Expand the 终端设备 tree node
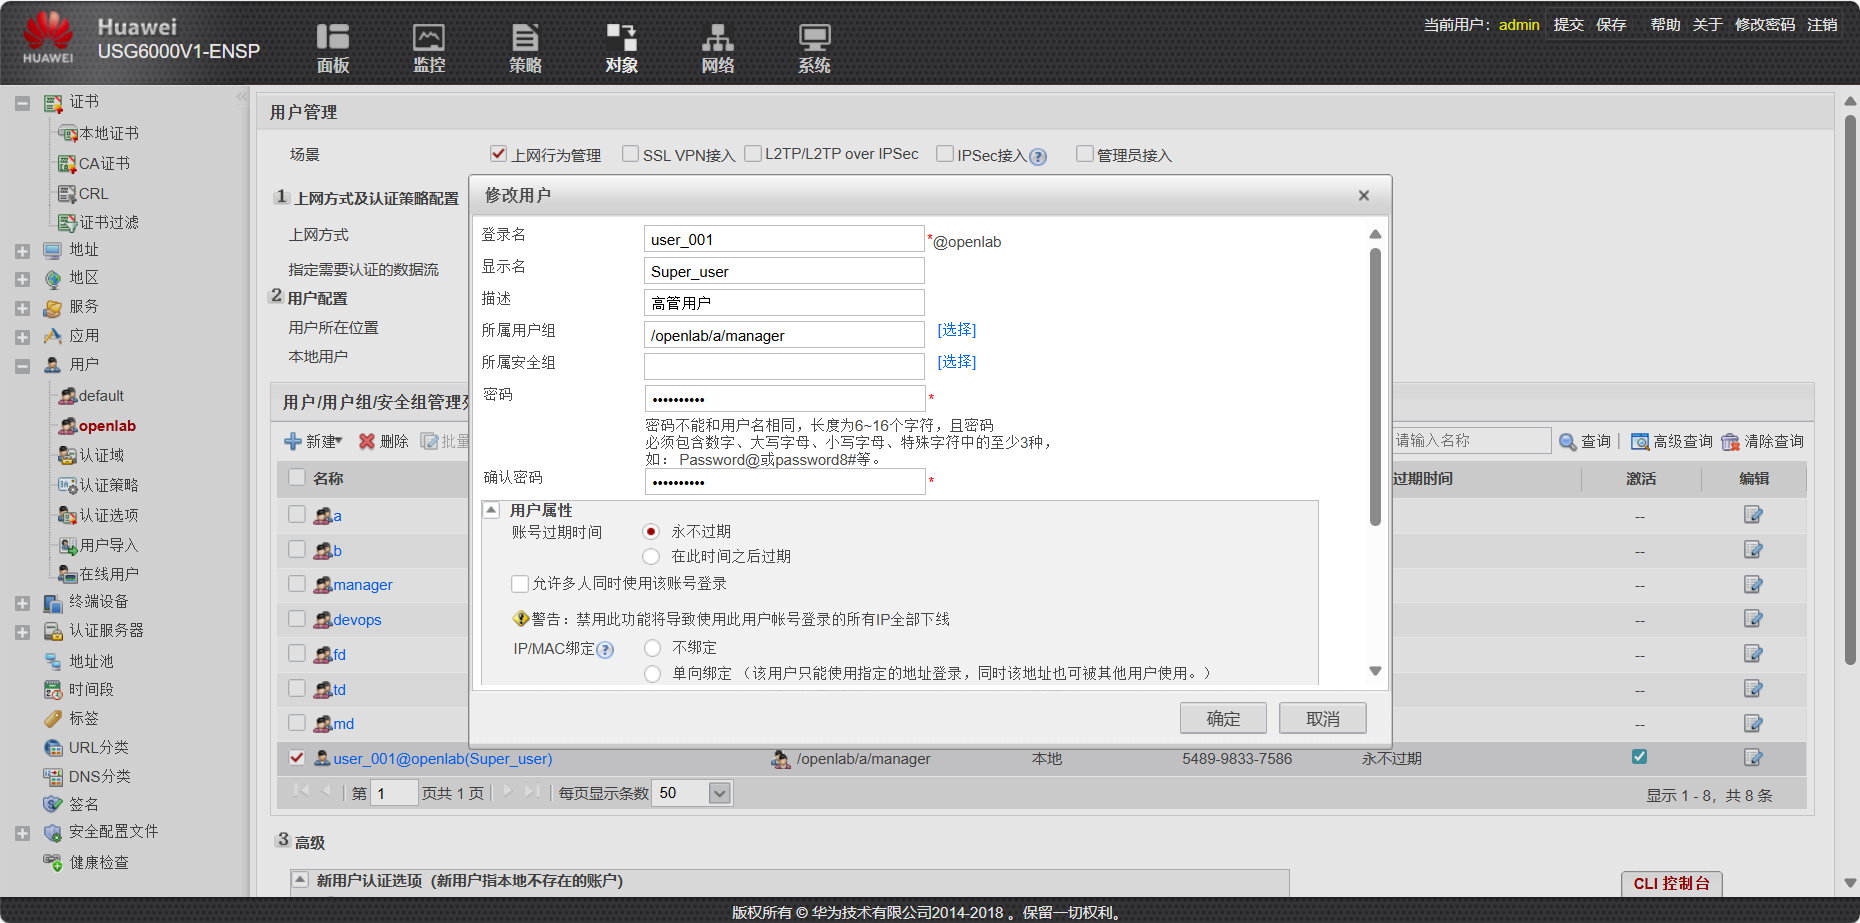The image size is (1860, 923). coord(22,603)
